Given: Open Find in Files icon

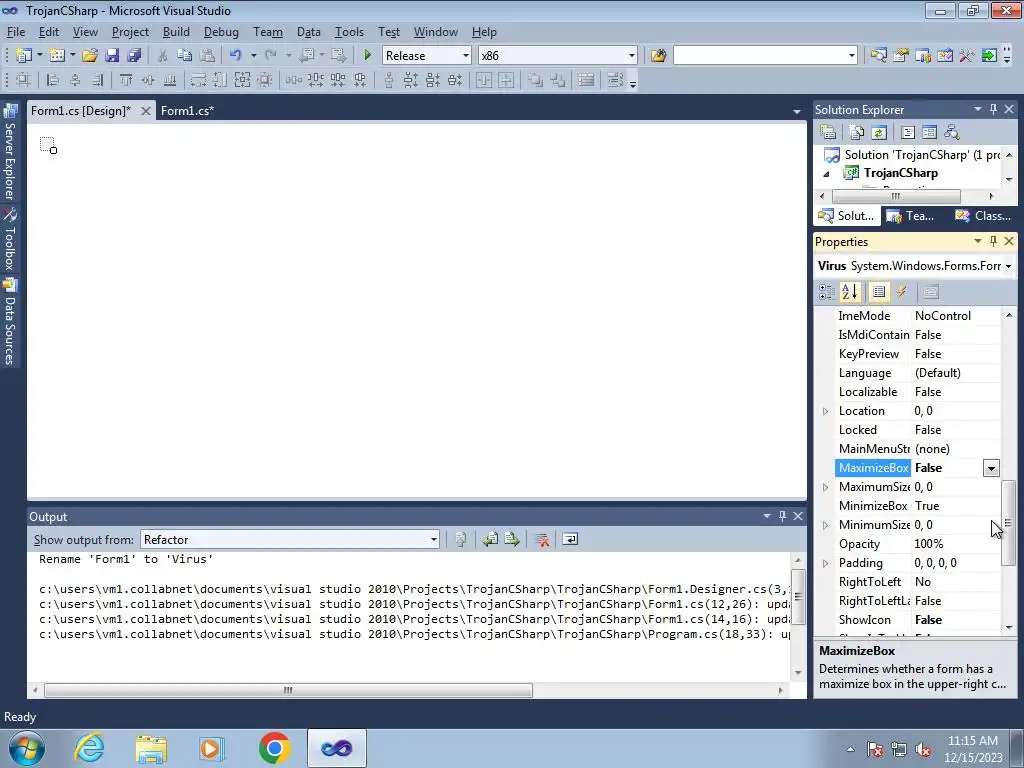Looking at the screenshot, I should [658, 56].
